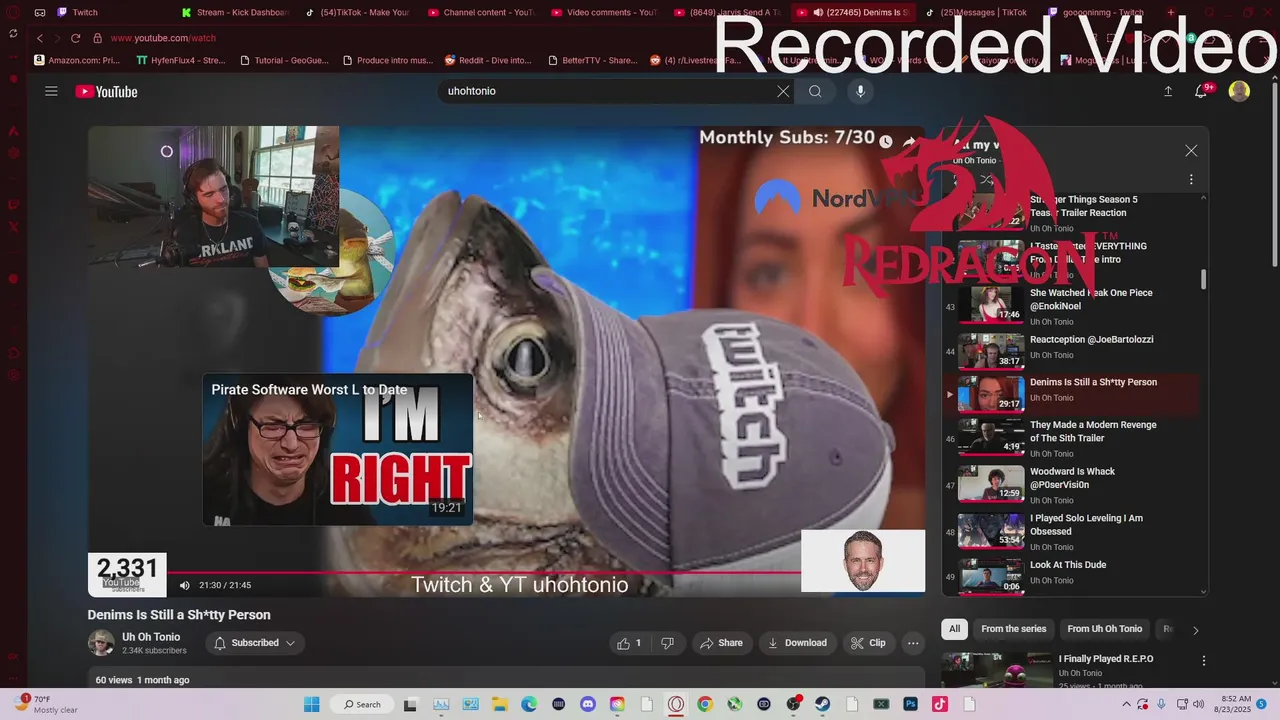Open Google Chrome from the taskbar
The width and height of the screenshot is (1280, 720).
click(x=705, y=704)
